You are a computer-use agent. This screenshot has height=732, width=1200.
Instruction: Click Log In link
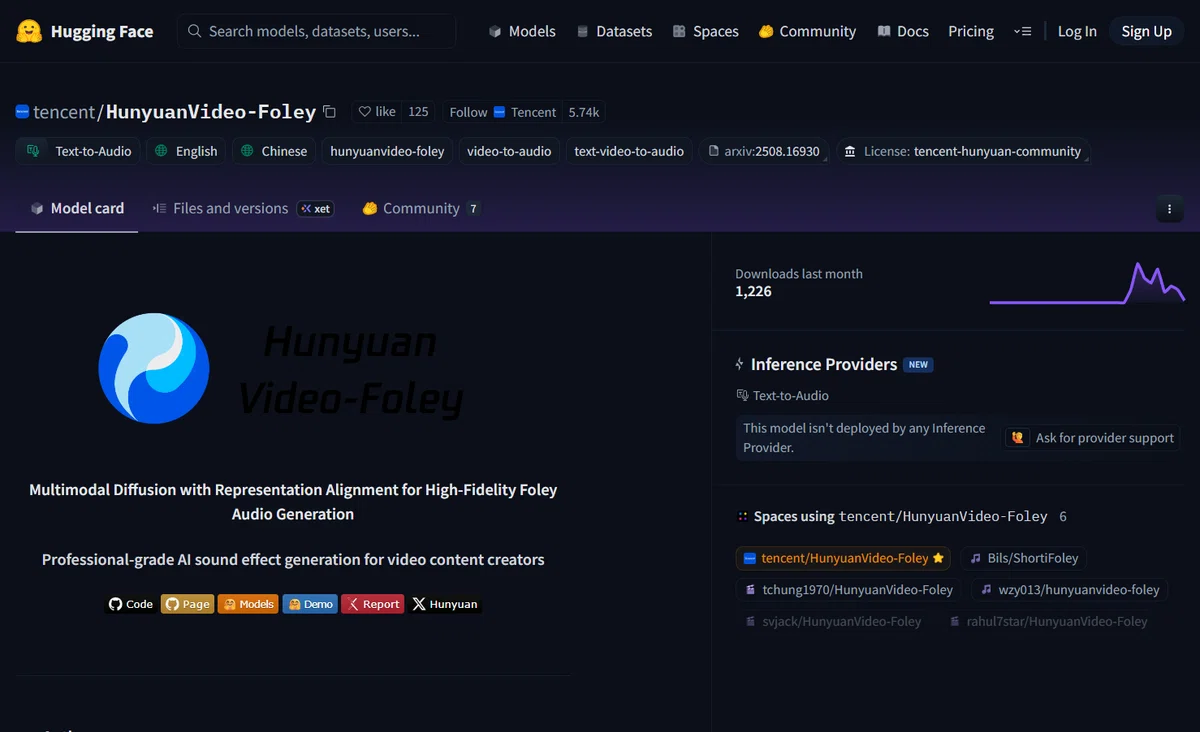click(1077, 31)
